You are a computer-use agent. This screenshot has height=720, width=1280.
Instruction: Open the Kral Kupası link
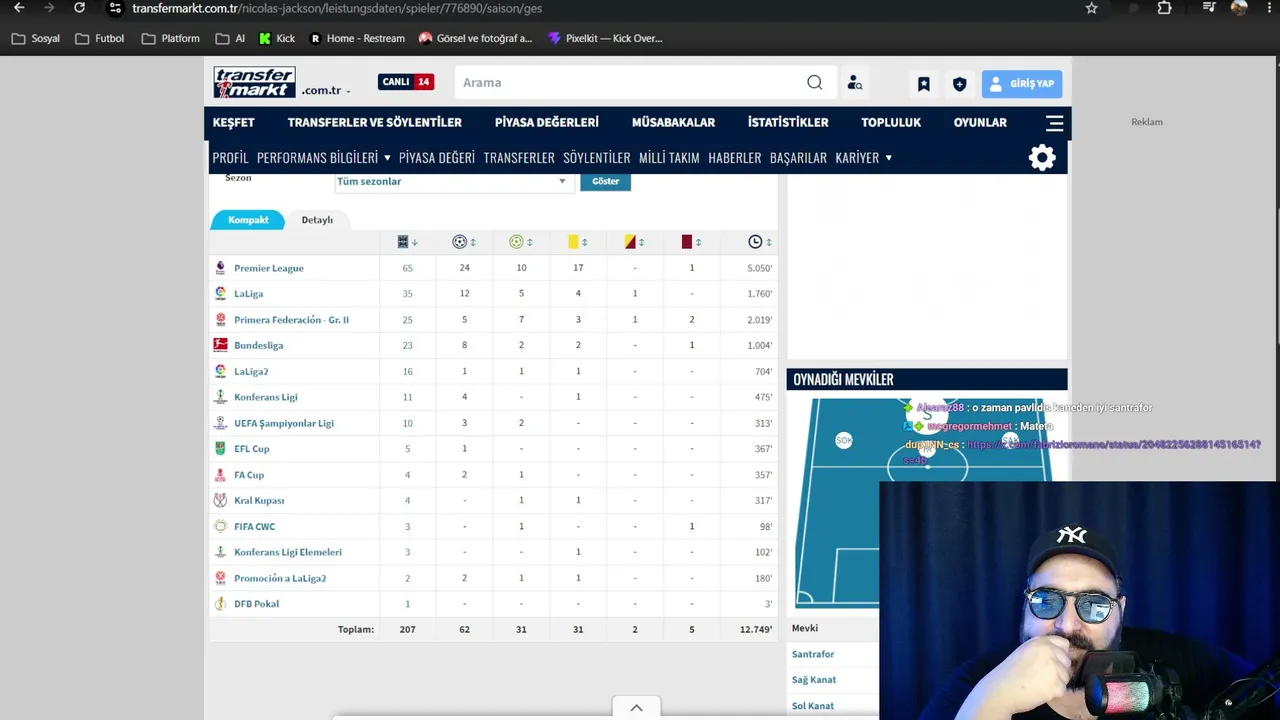pyautogui.click(x=259, y=501)
